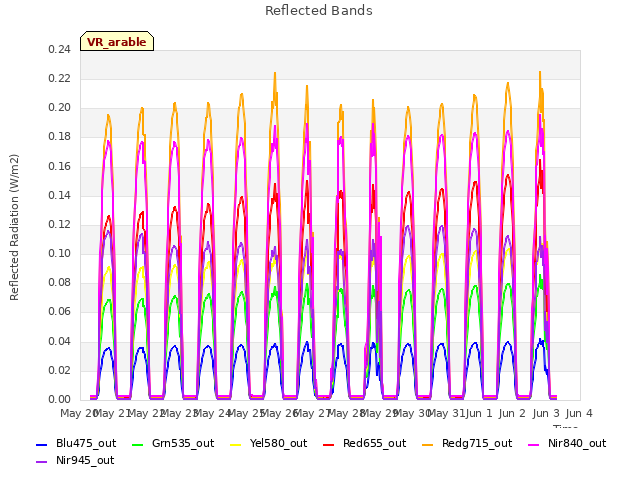The height and width of the screenshot is (480, 640).
Task: Click the 0.10 y-axis tick label
Action: coord(60,253)
